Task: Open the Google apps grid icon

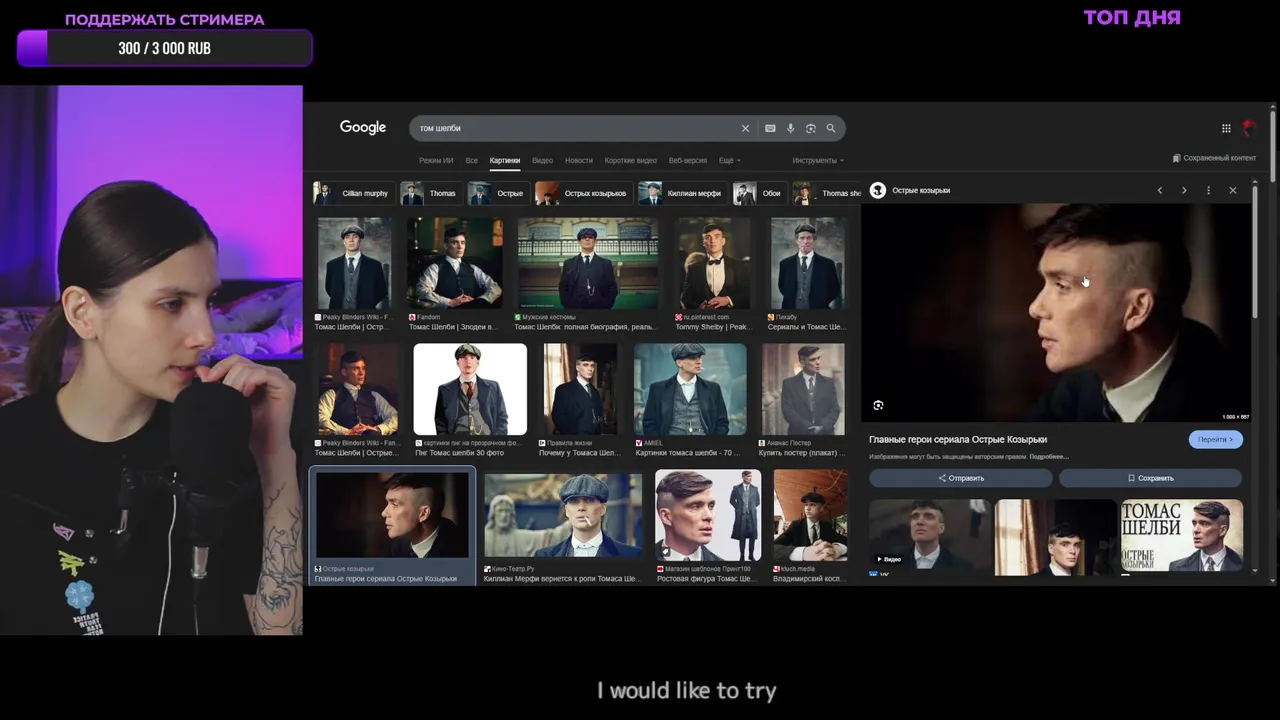Action: [x=1226, y=128]
